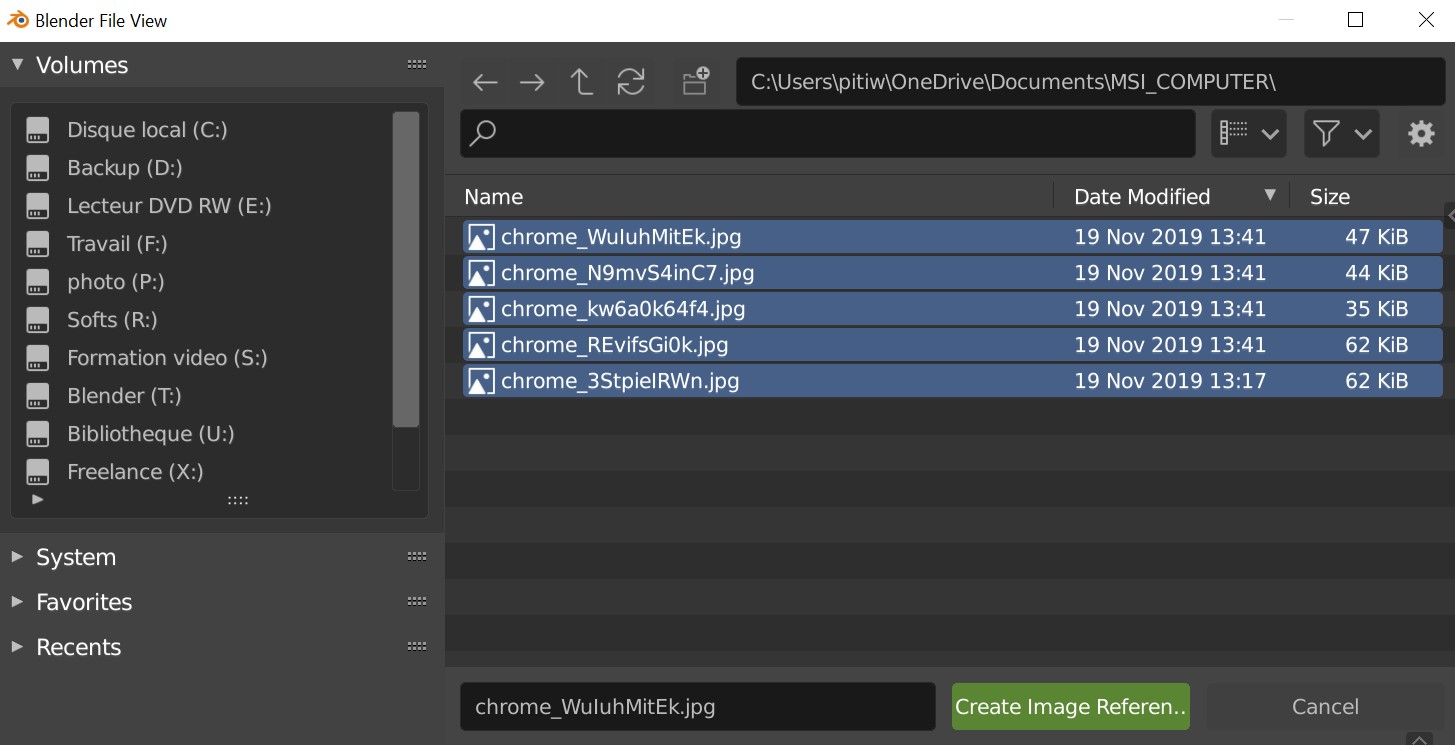Sort files by Name column
The height and width of the screenshot is (745, 1455).
coord(493,197)
